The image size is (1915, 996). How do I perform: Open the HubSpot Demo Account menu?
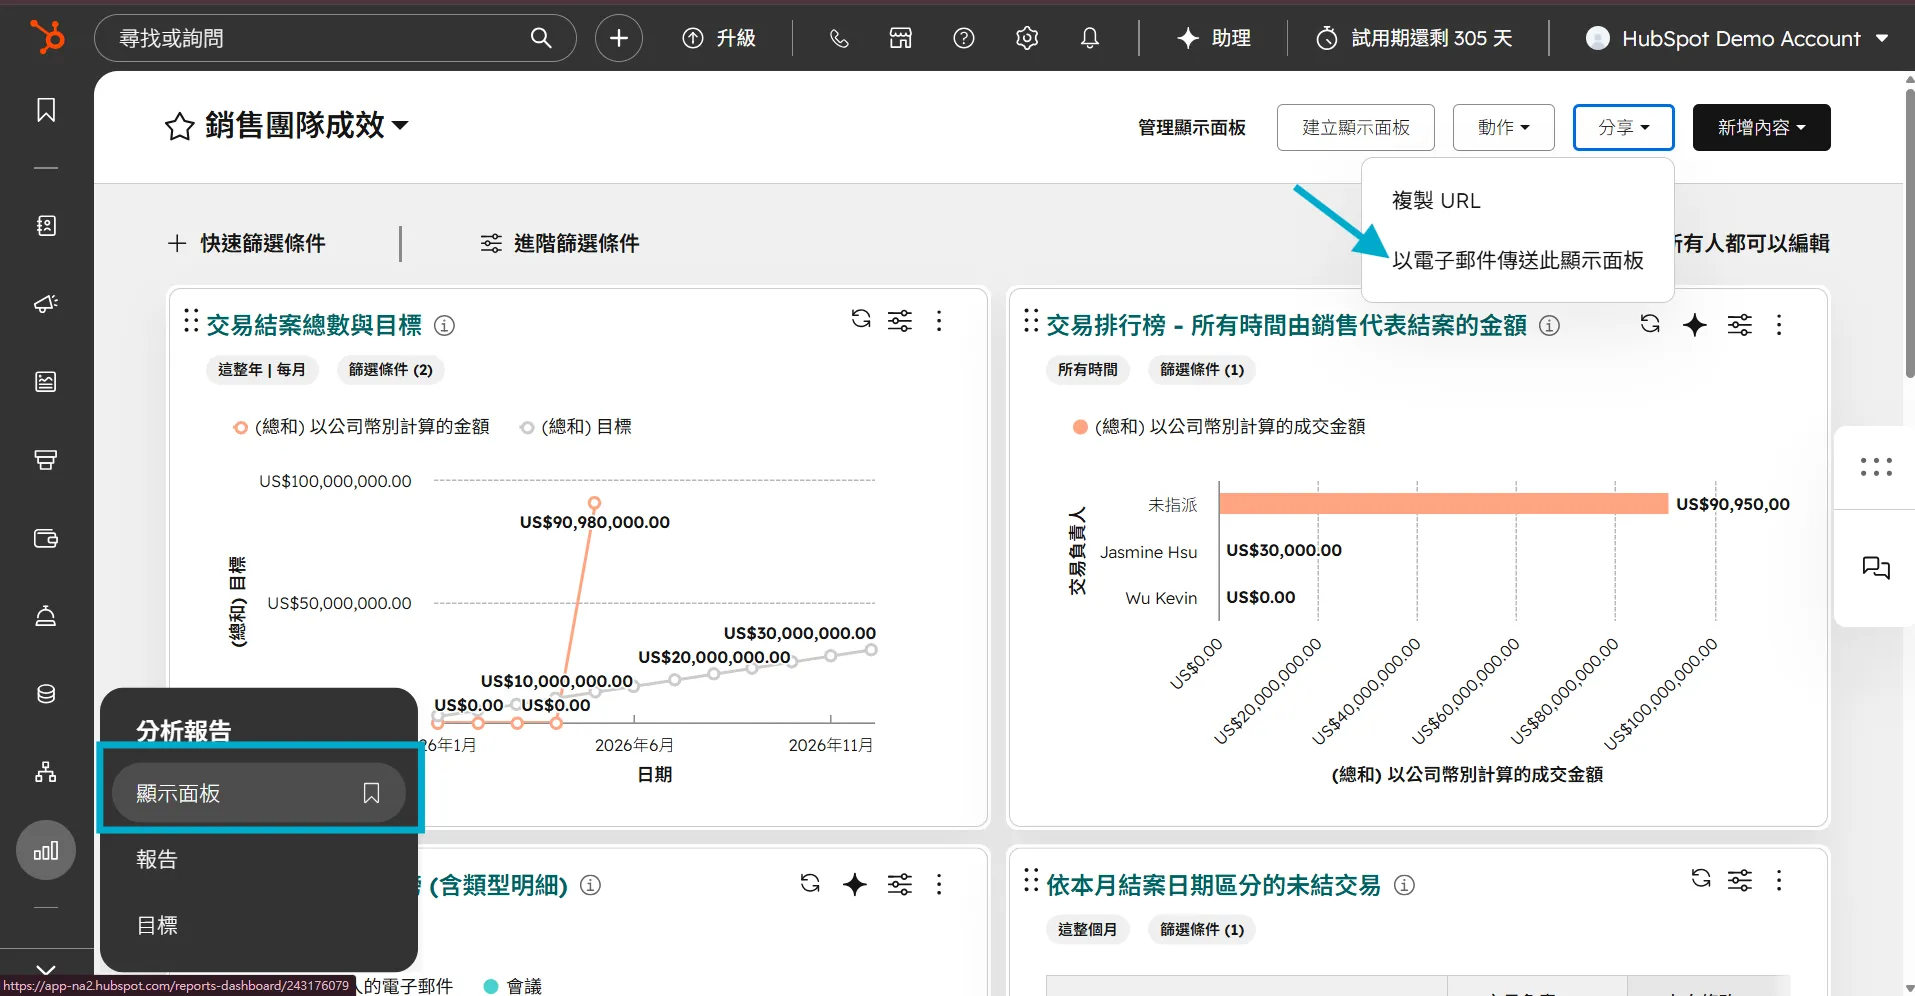[1737, 38]
